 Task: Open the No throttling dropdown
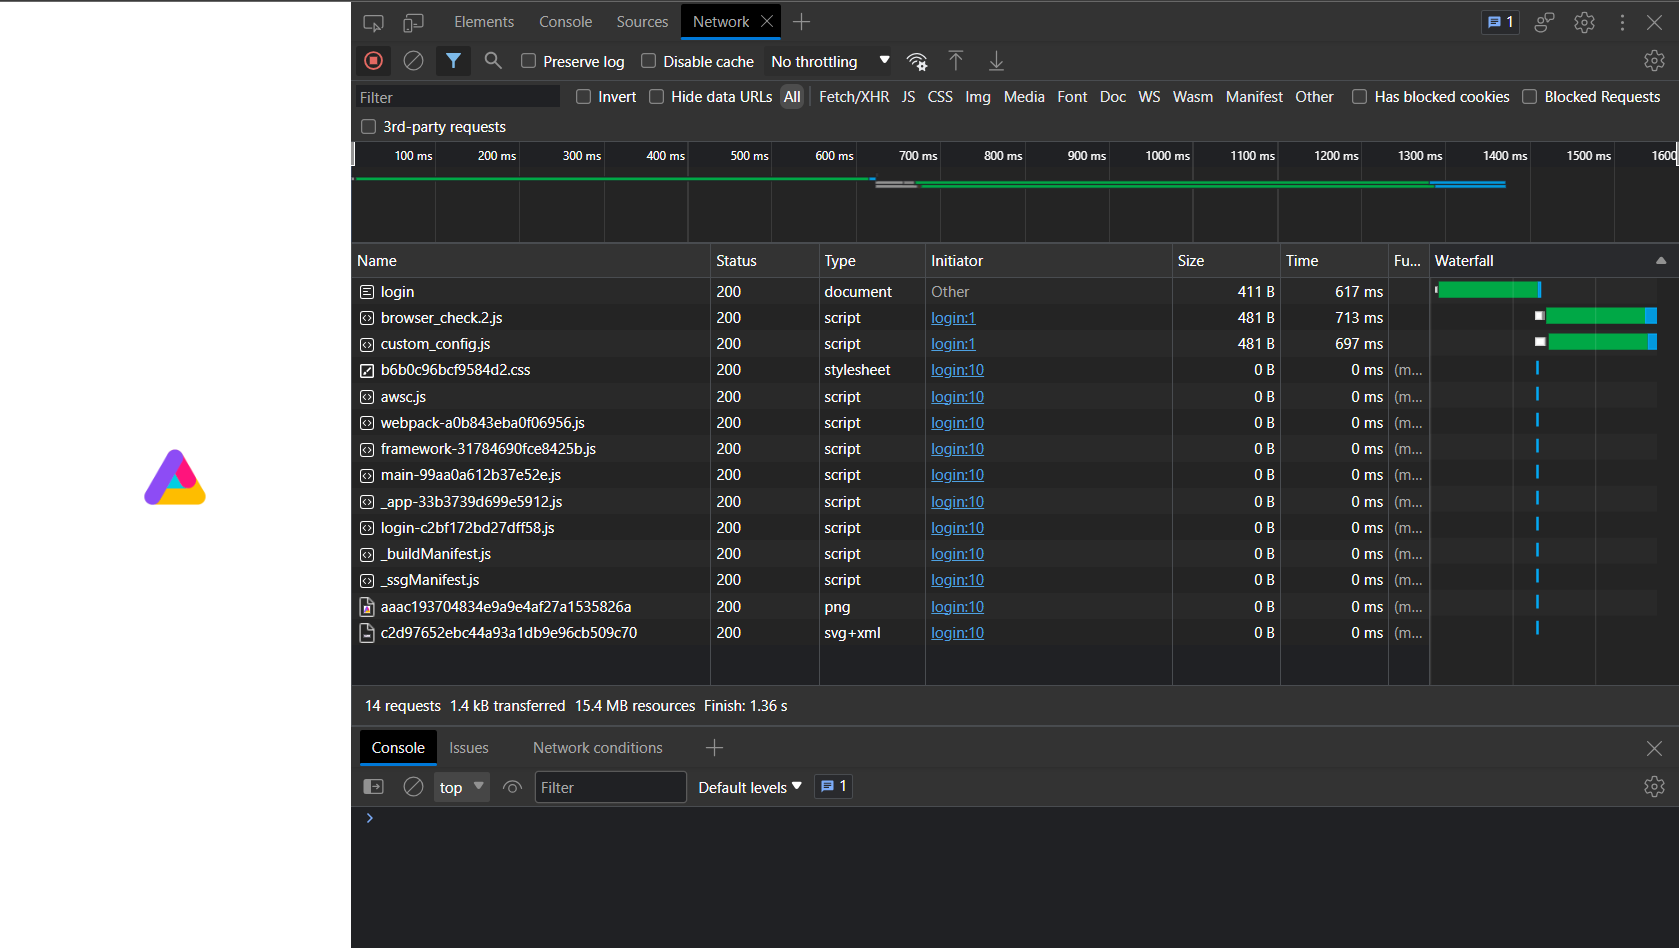pos(829,61)
